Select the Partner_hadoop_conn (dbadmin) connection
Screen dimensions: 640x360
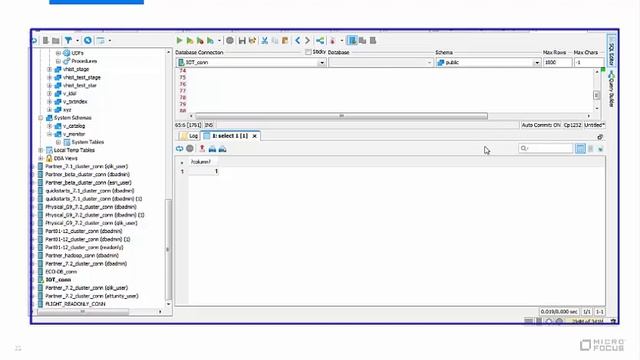(82, 256)
